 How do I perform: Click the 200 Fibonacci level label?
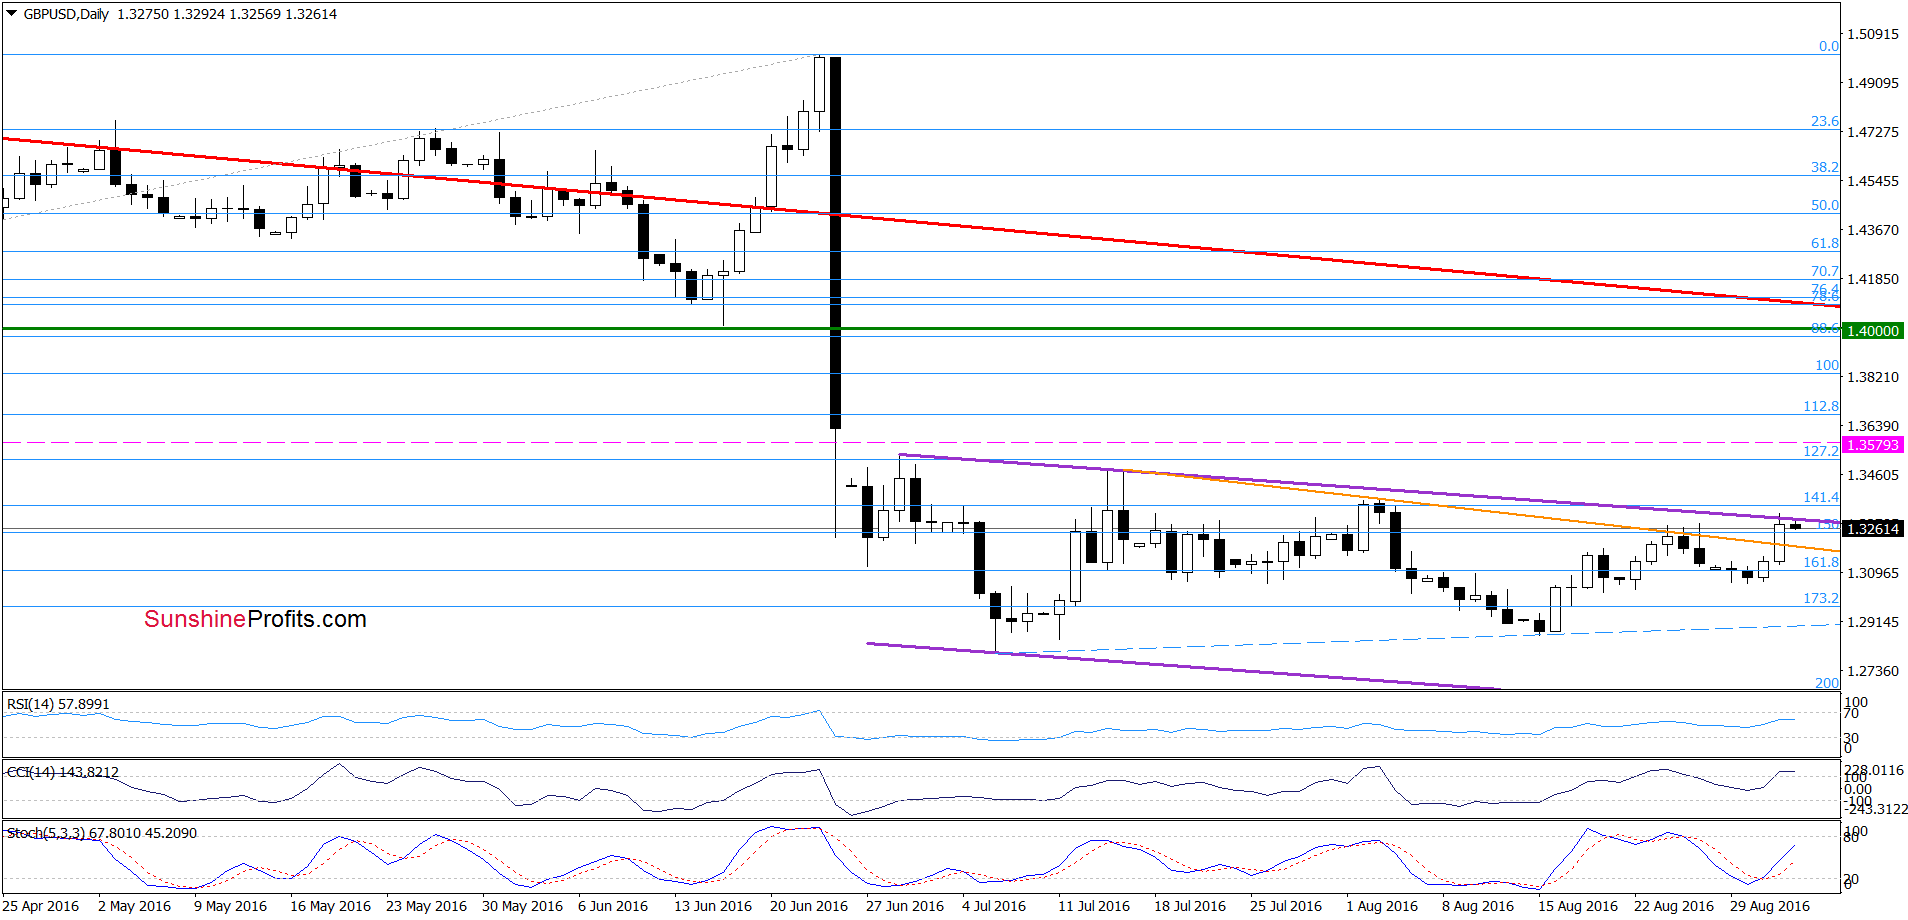(x=1827, y=683)
